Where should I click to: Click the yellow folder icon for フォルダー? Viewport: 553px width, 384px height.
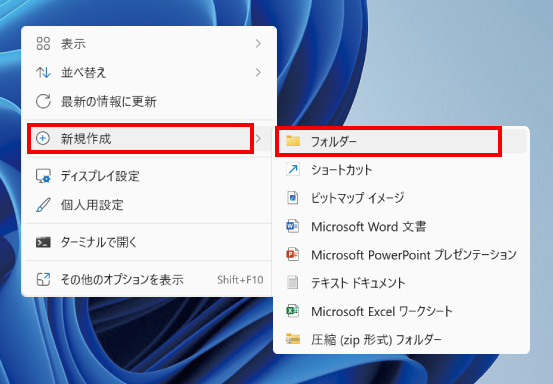pos(293,141)
